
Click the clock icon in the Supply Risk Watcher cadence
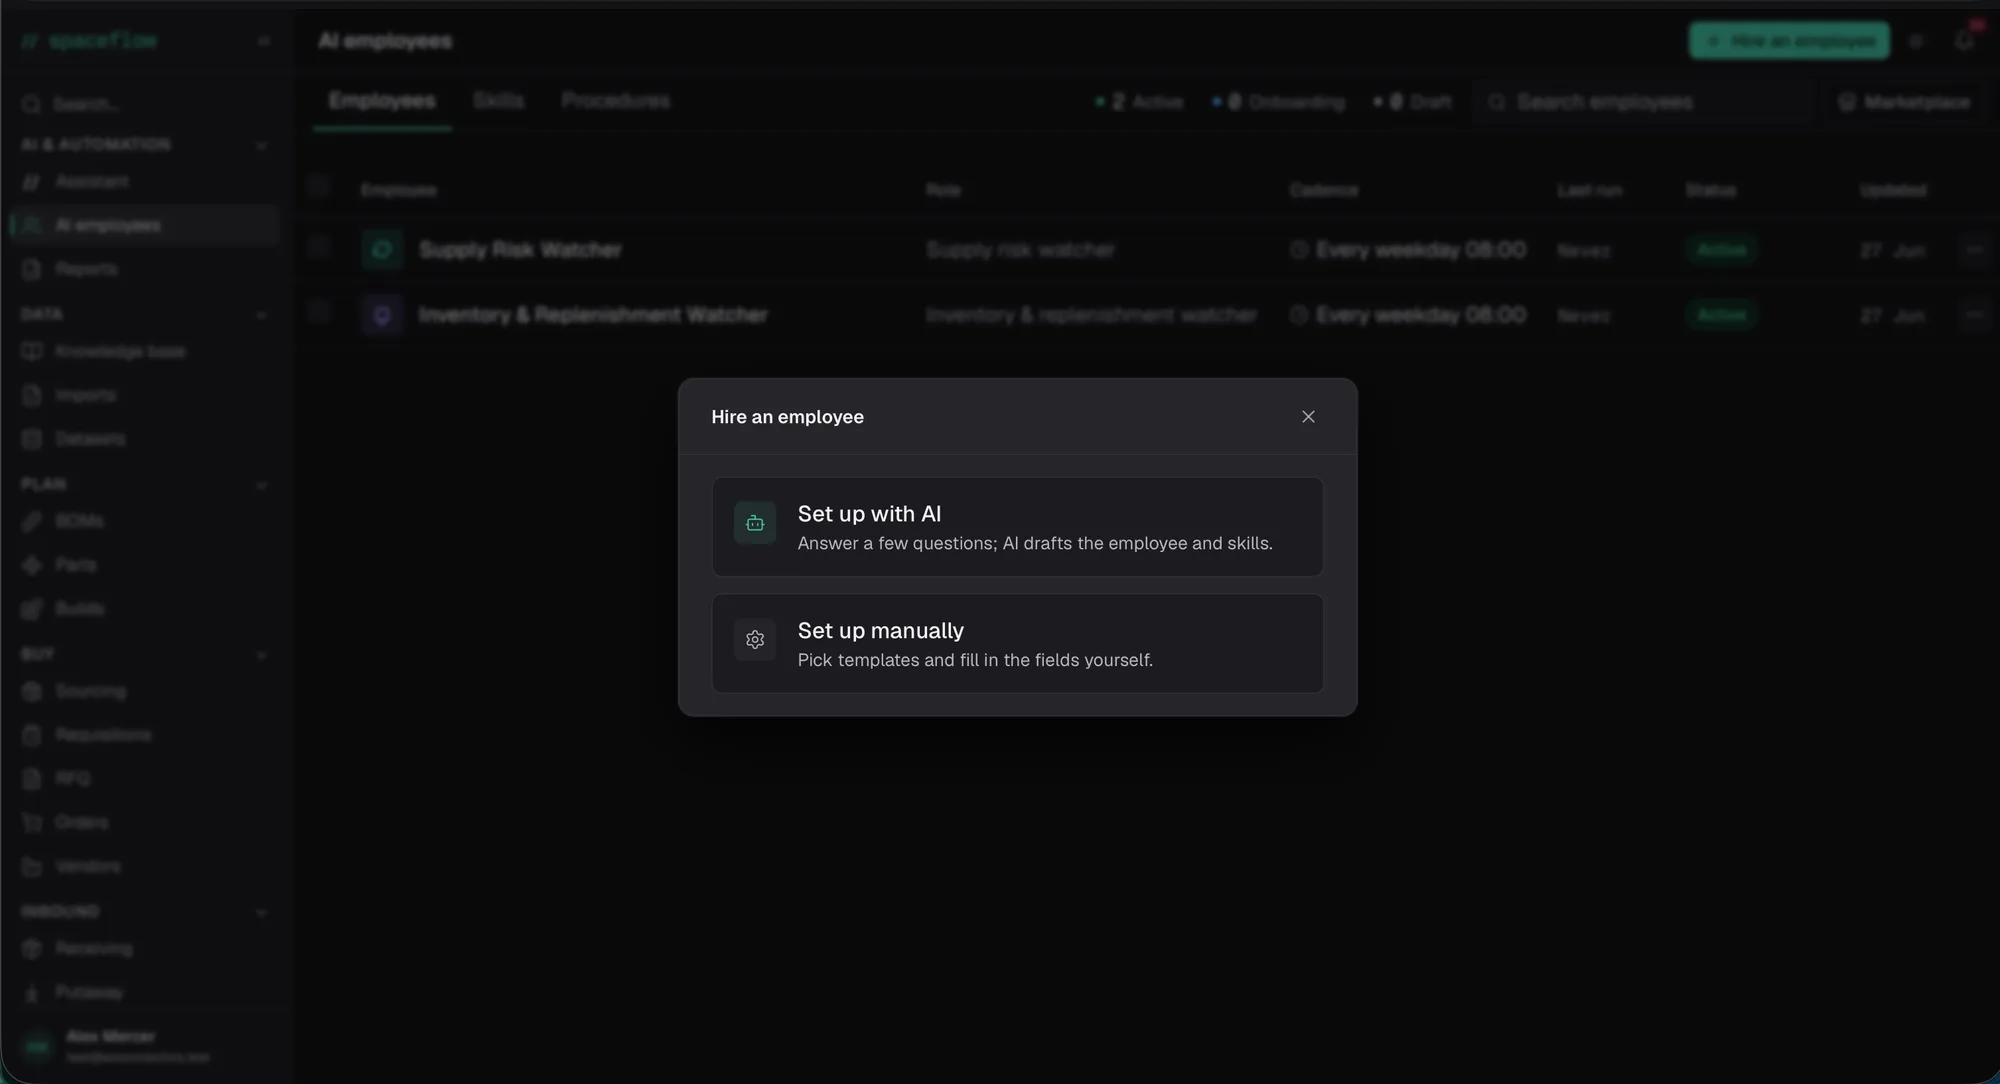[x=1299, y=250]
